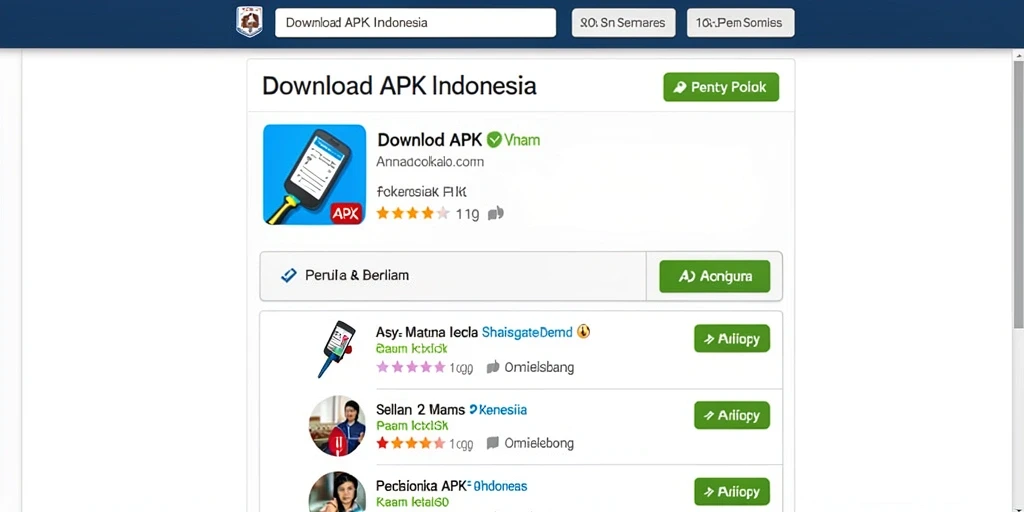The width and height of the screenshot is (1024, 512).
Task: Click the thumbs-up icon beside '11g'
Action: click(496, 213)
